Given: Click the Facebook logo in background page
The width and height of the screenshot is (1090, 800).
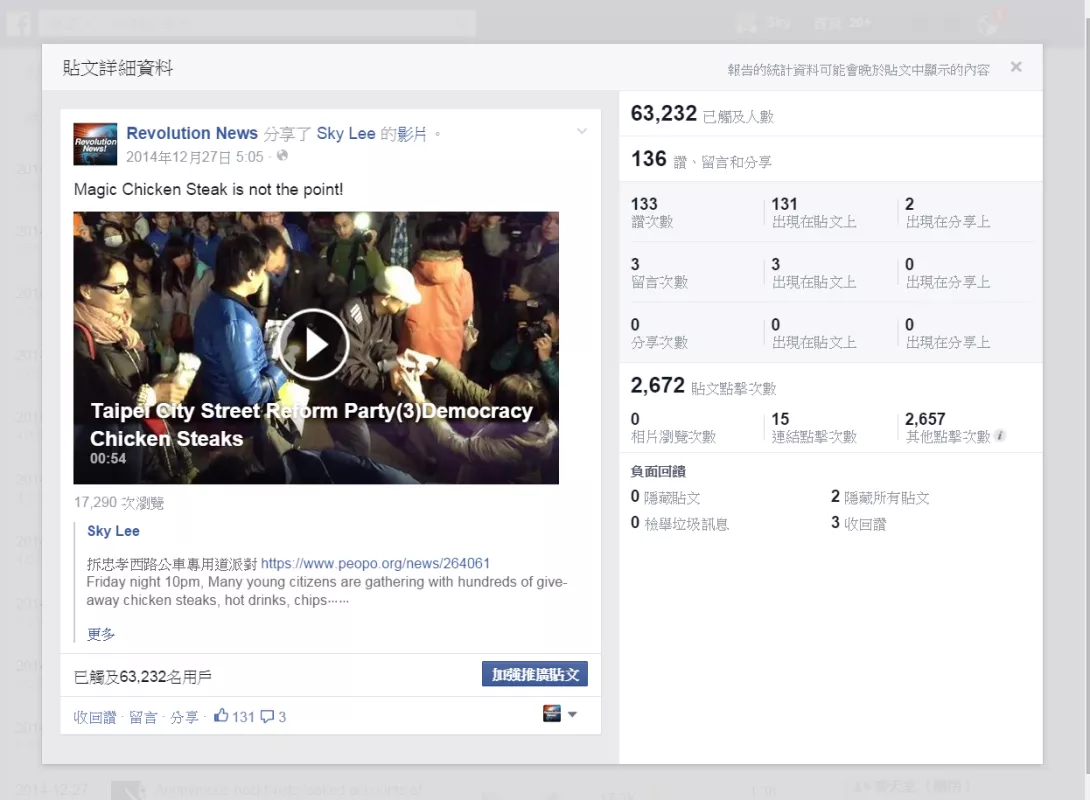Looking at the screenshot, I should [x=19, y=24].
